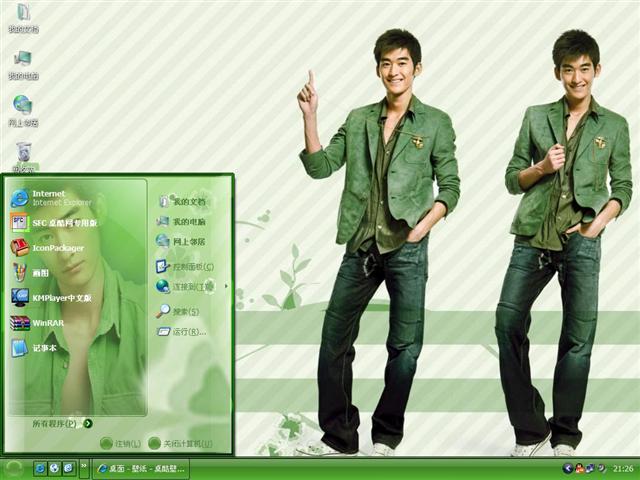Expand the 连接到(T) submenu arrow
Viewport: 640px width, 480px height.
pos(227,287)
